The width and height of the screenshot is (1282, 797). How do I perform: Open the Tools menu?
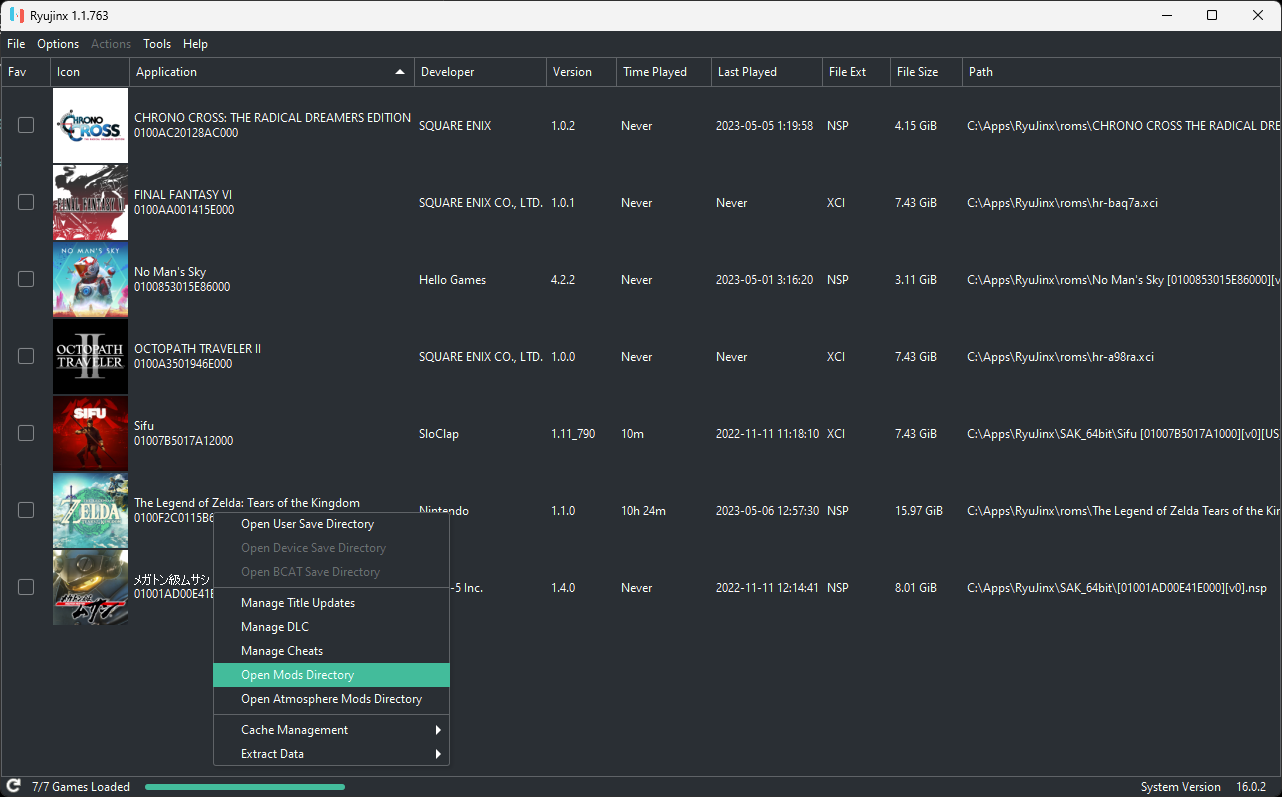pyautogui.click(x=157, y=44)
